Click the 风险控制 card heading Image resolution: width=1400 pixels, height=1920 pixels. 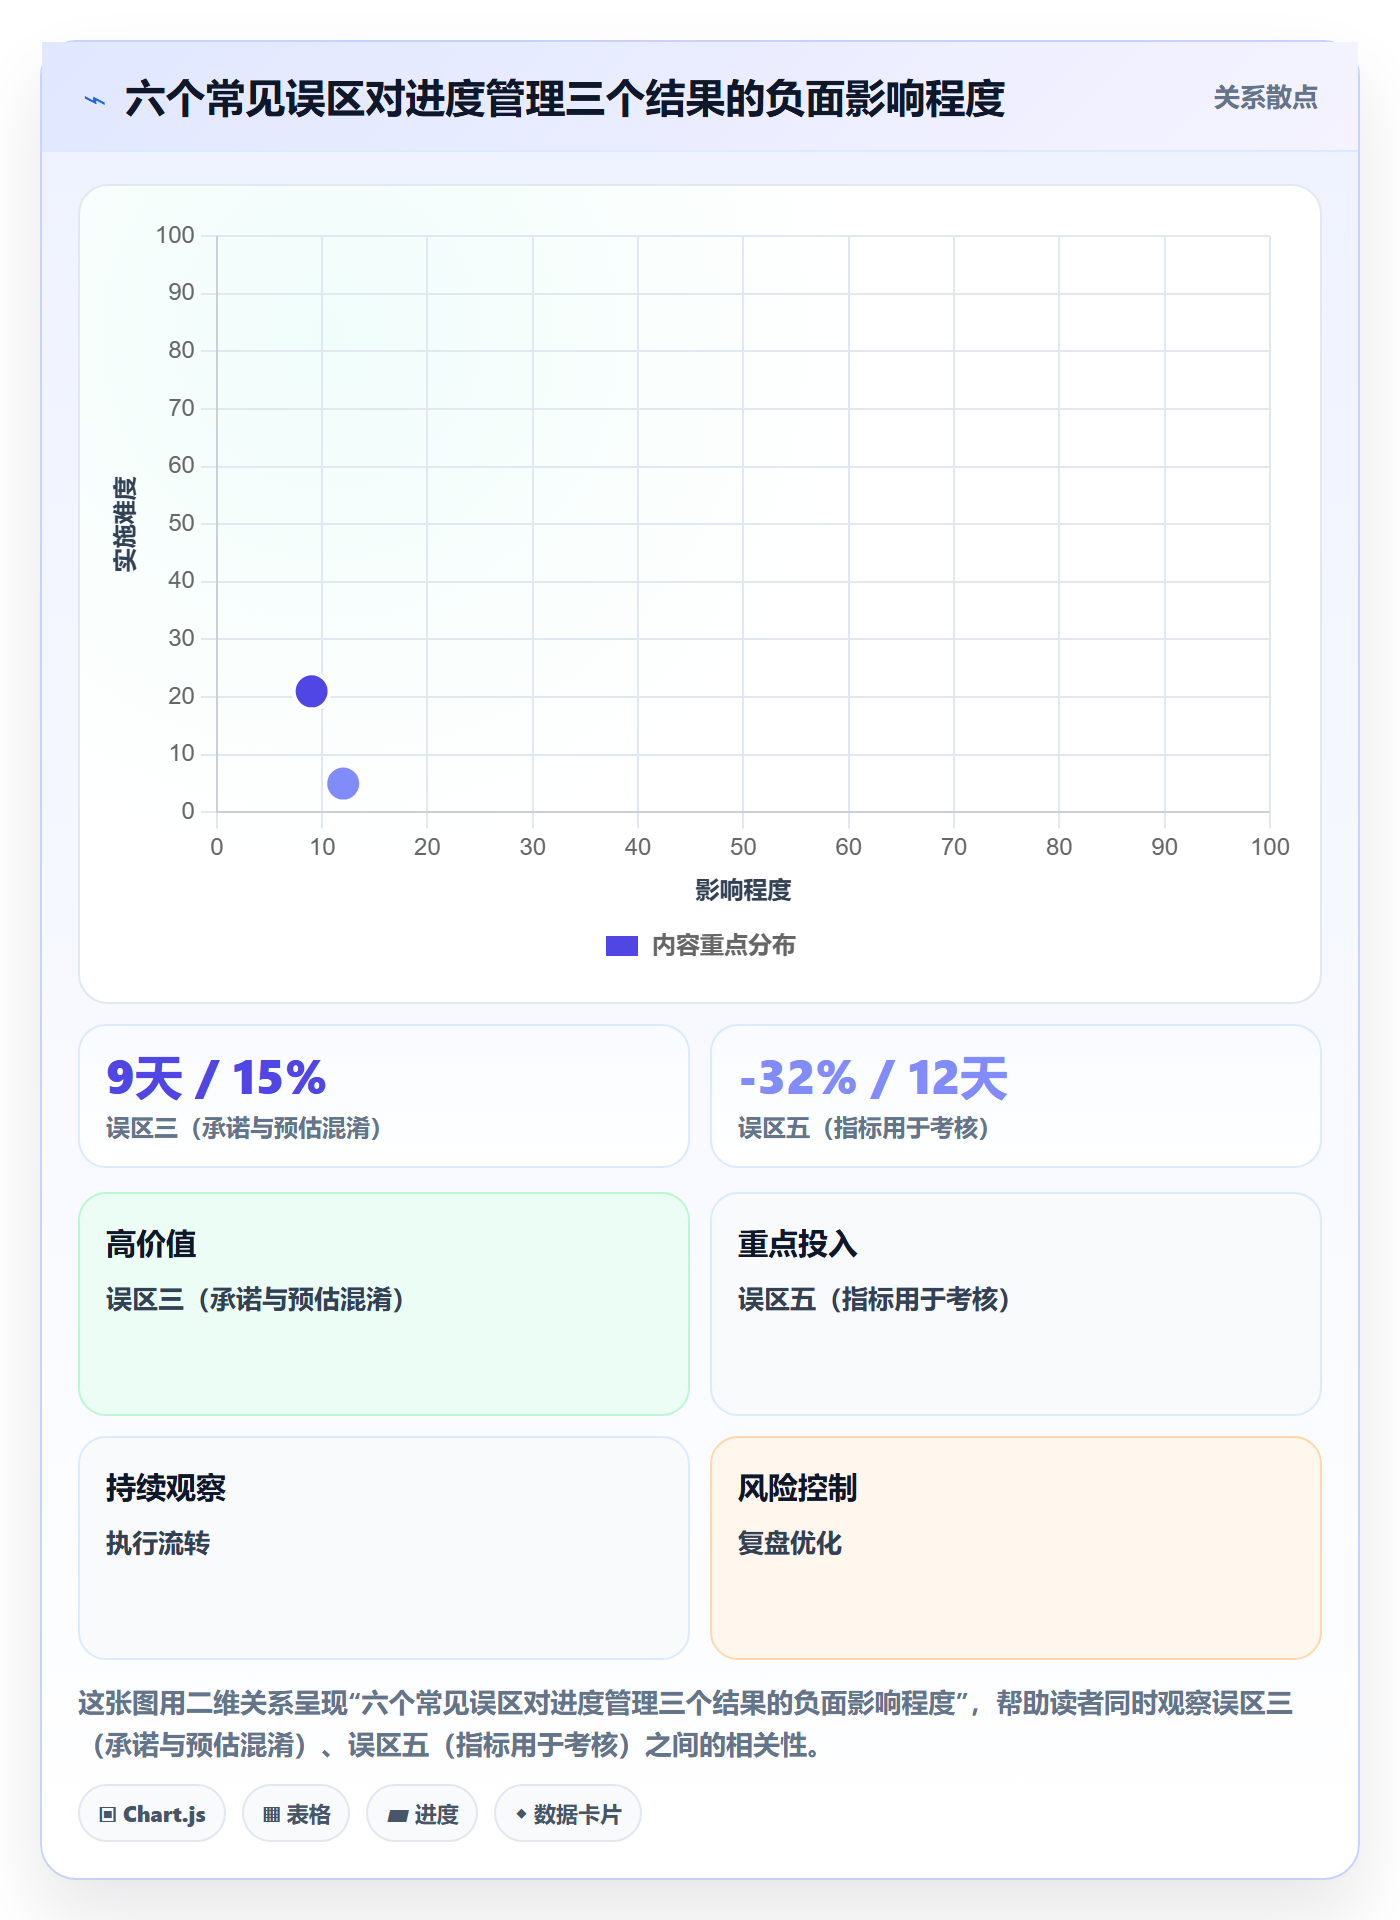coord(798,1488)
